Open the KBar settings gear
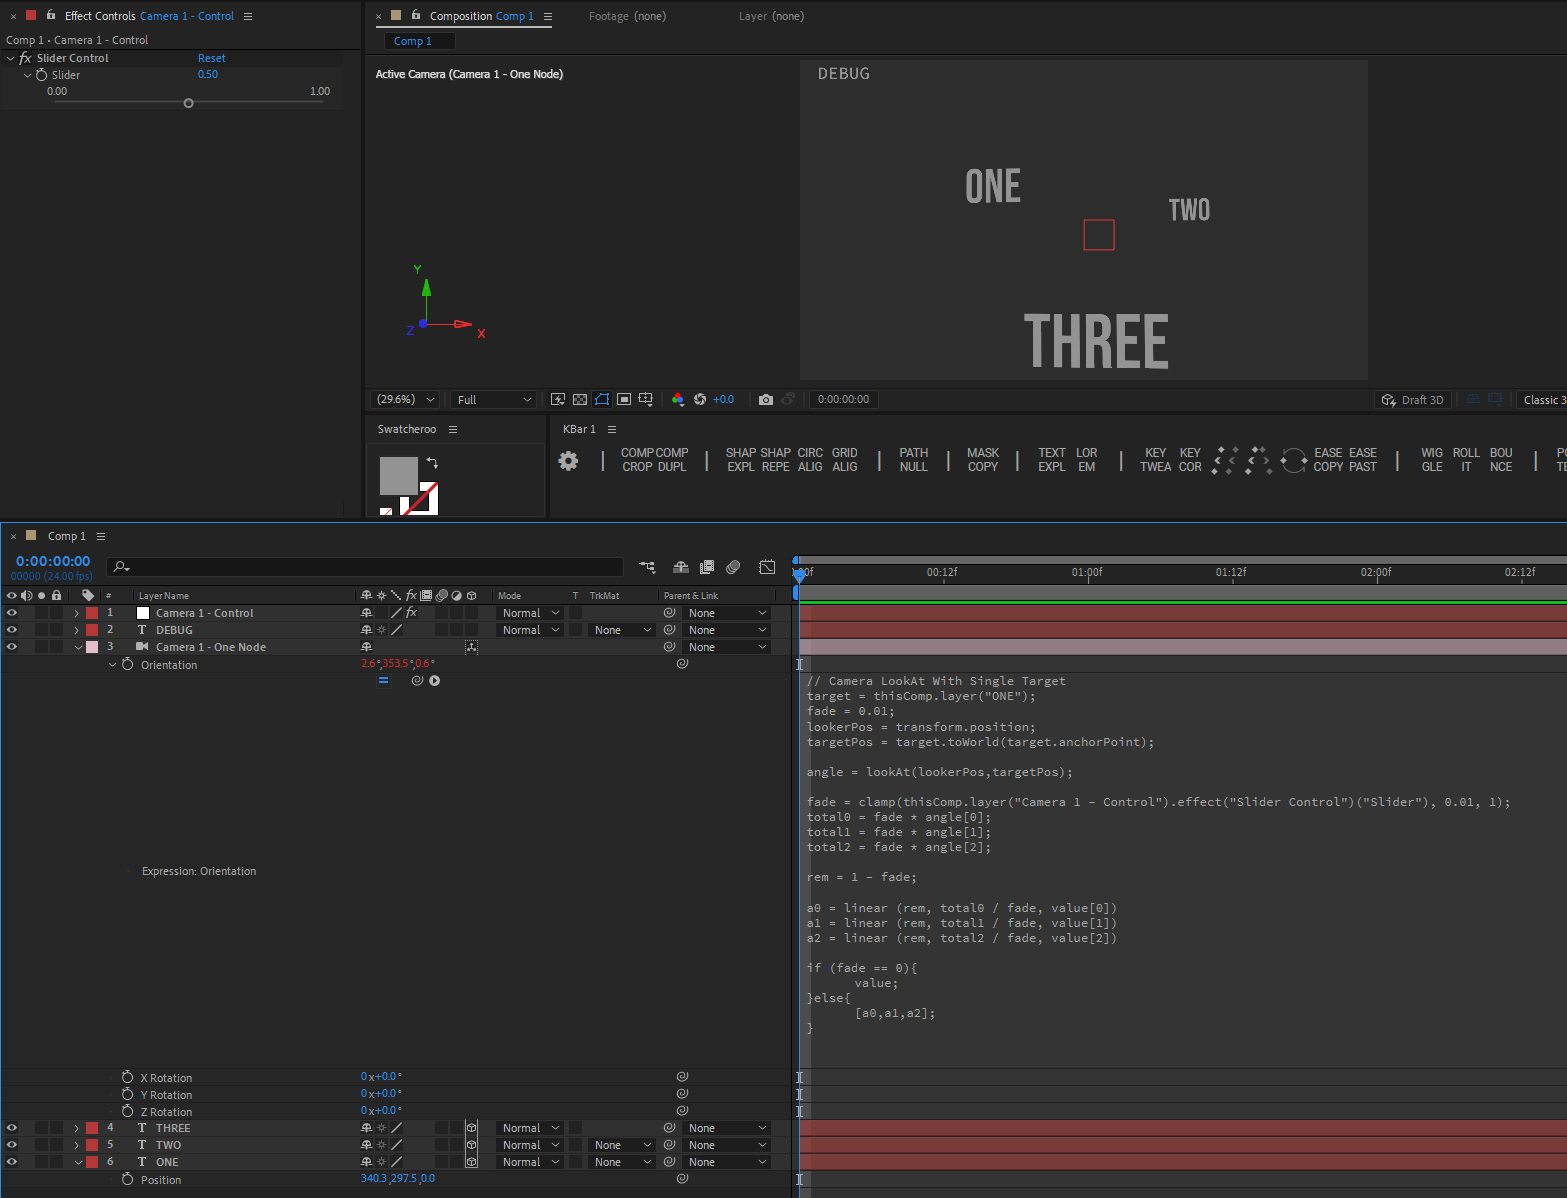The image size is (1567, 1198). point(568,461)
